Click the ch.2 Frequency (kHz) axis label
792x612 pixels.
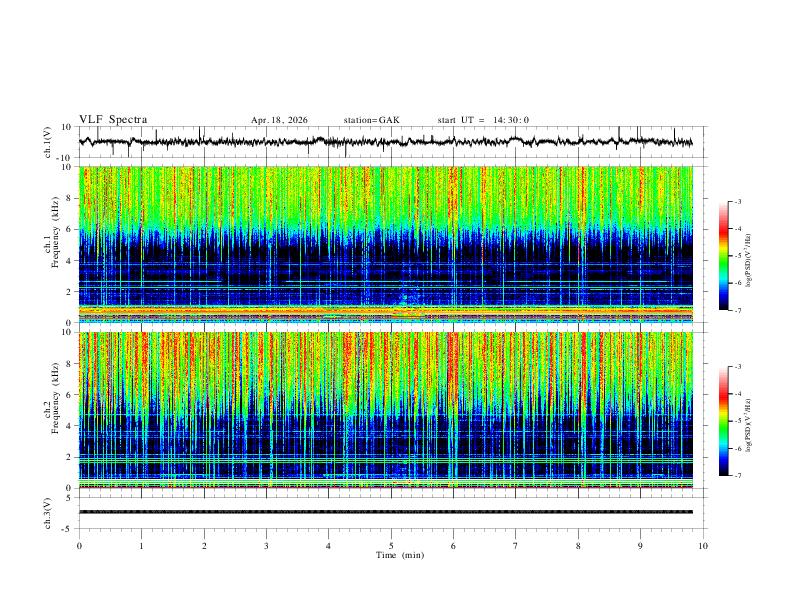(51, 398)
